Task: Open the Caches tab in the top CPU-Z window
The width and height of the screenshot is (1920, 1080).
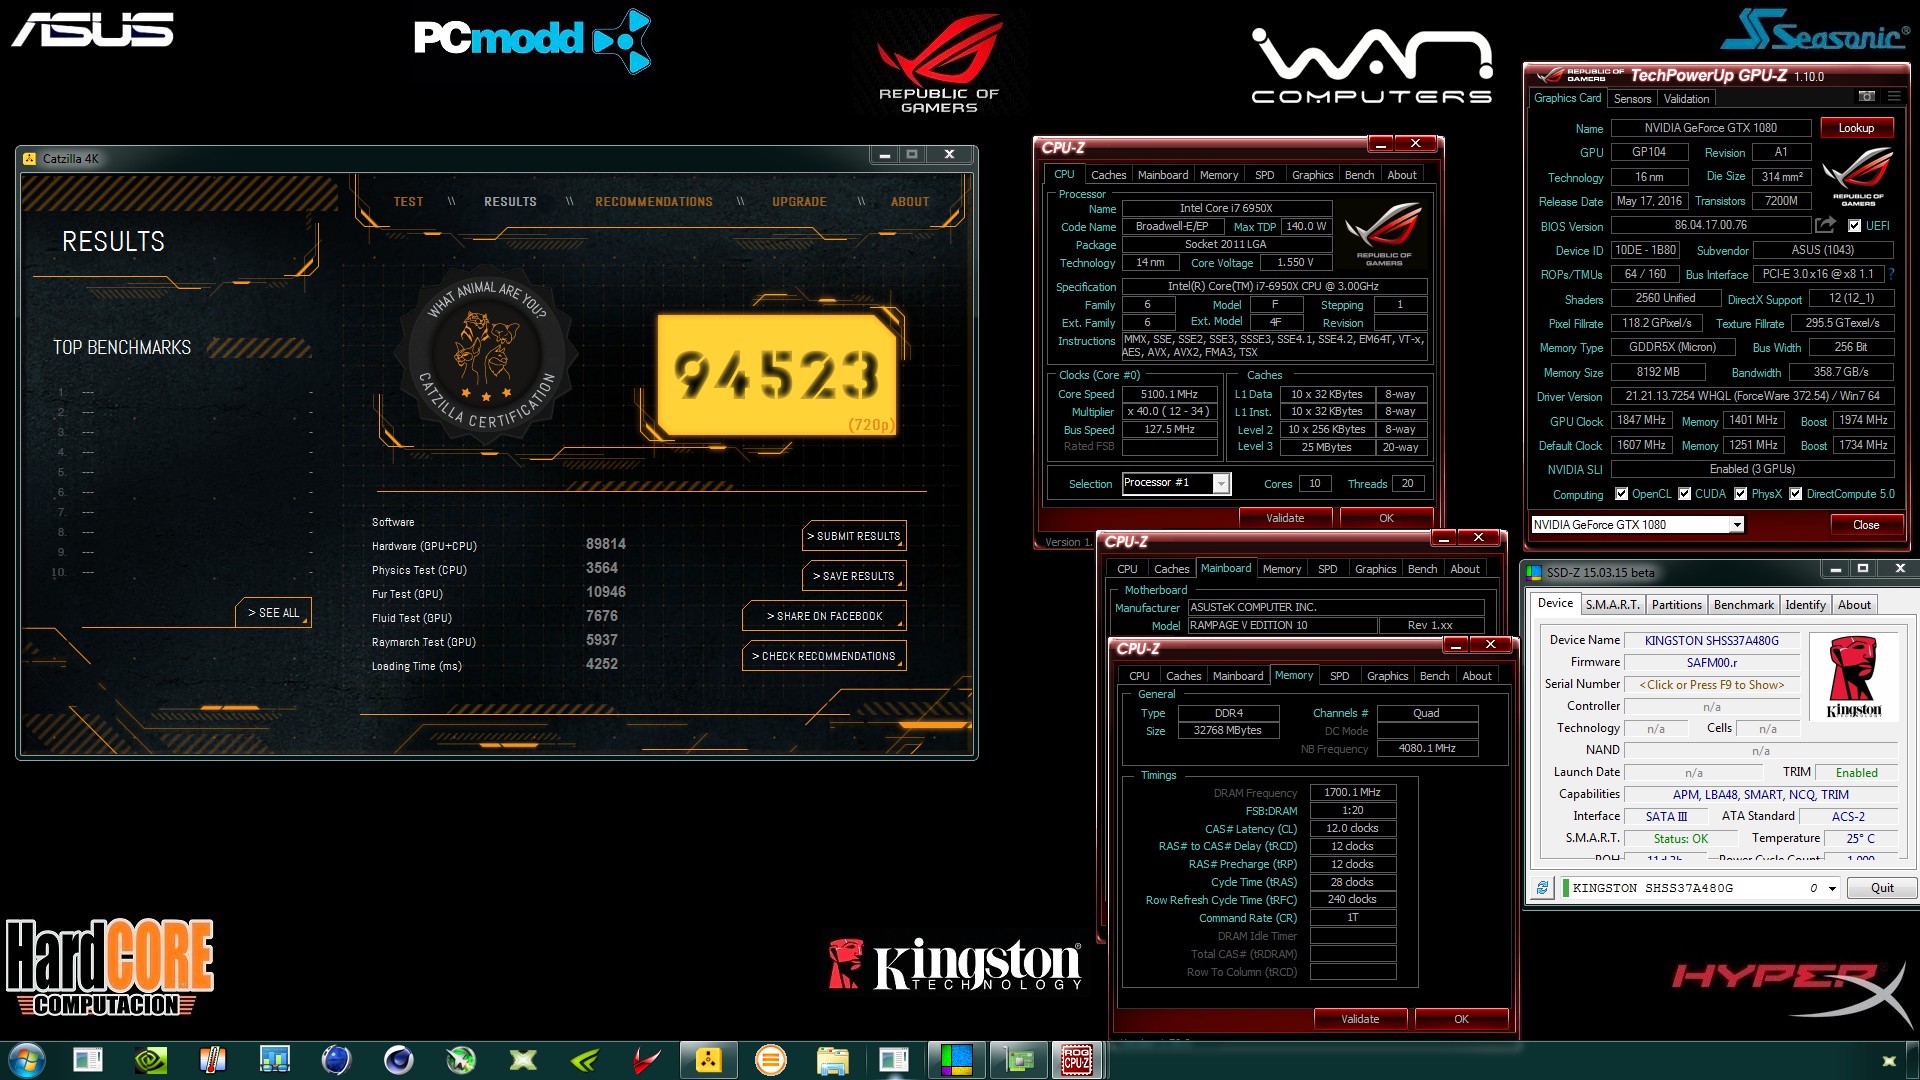Action: tap(1108, 175)
